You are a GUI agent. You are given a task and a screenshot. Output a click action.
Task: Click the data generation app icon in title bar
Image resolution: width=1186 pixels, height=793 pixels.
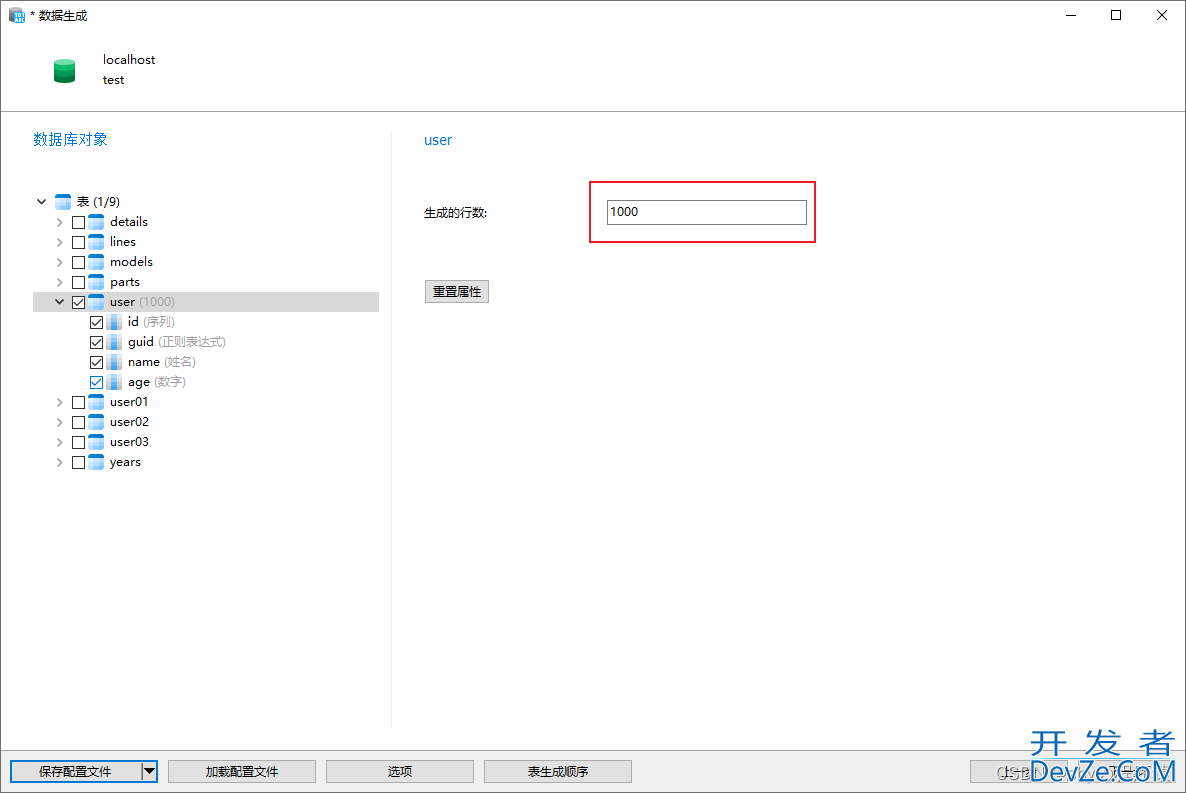pyautogui.click(x=17, y=15)
